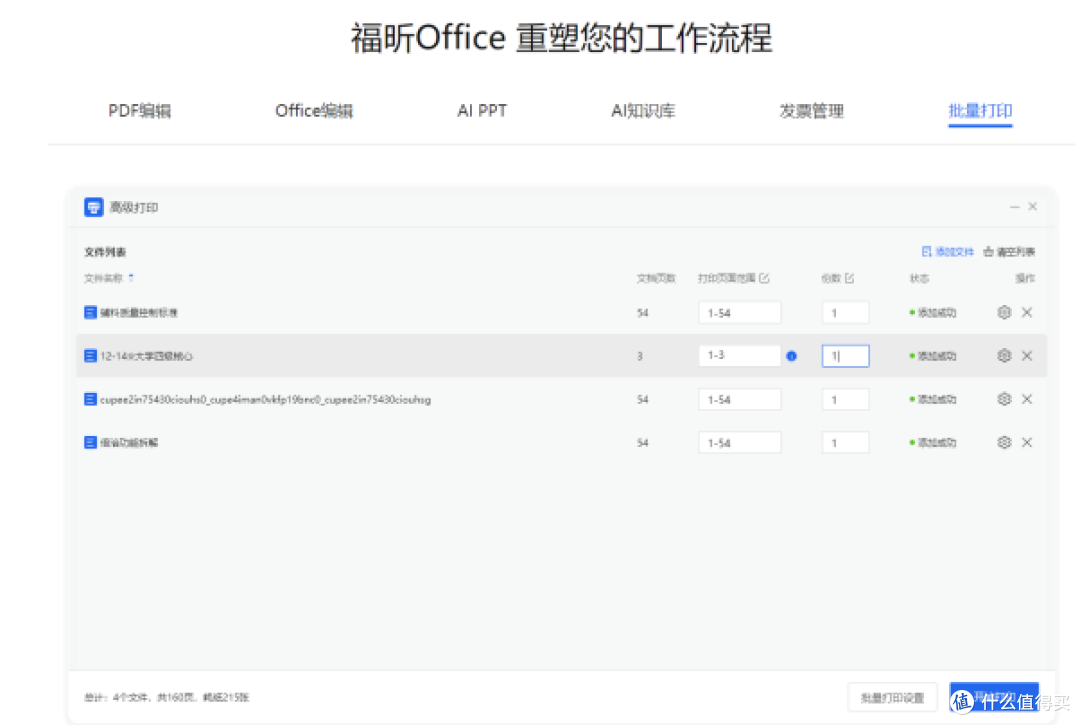
Task: Click the file icon of the 12-14 row
Action: (x=90, y=356)
